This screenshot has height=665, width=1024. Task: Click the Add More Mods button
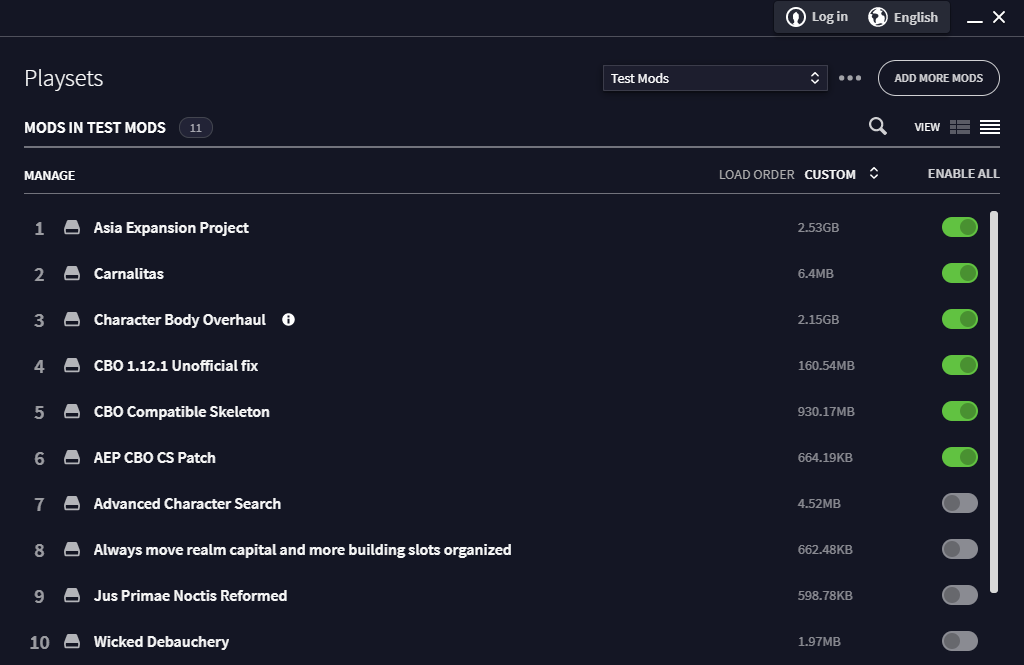tap(938, 78)
